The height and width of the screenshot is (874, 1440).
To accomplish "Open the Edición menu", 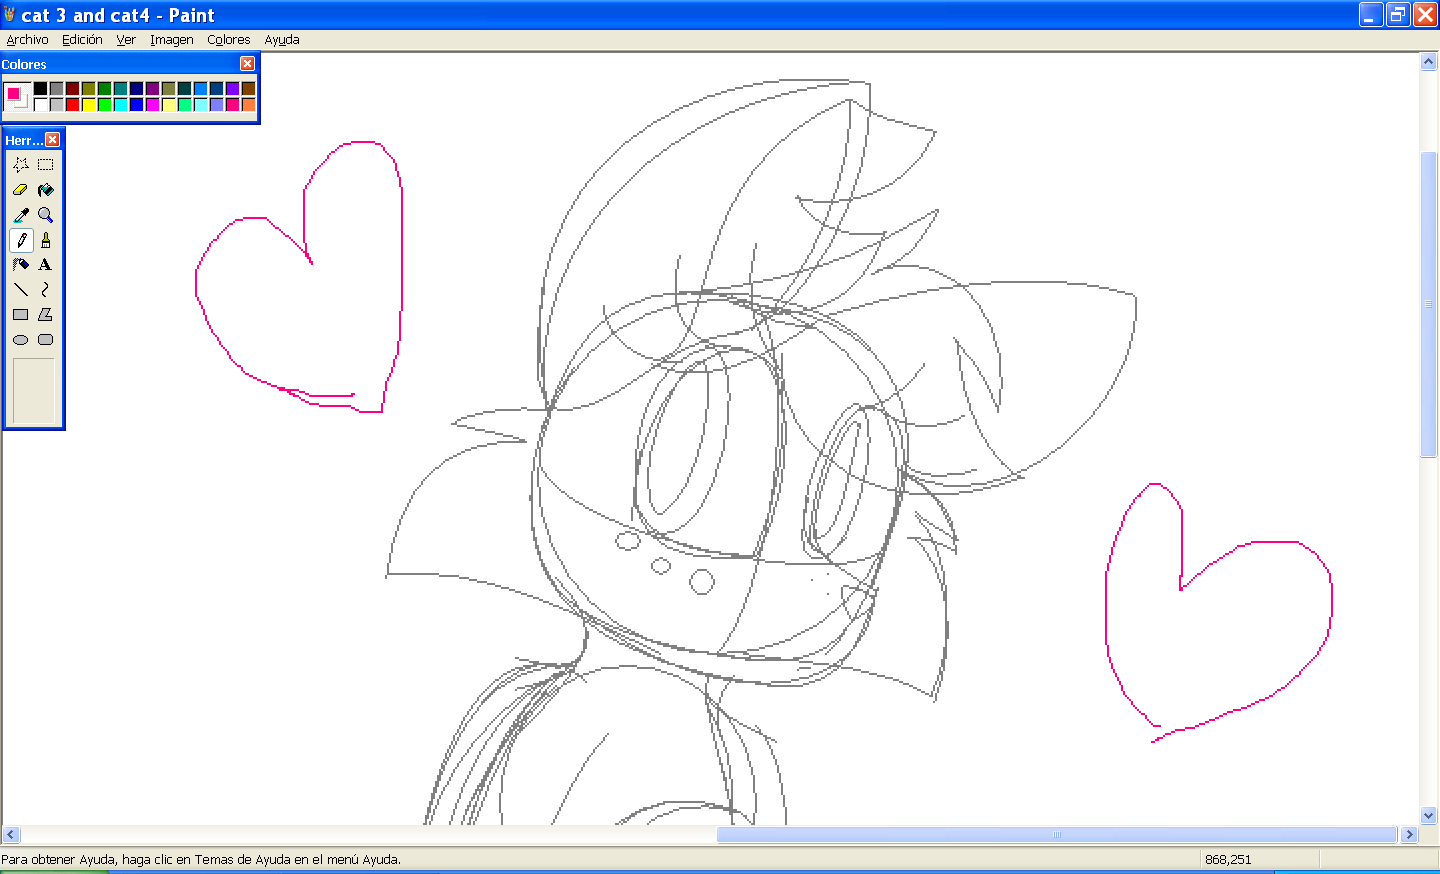I will (x=82, y=40).
